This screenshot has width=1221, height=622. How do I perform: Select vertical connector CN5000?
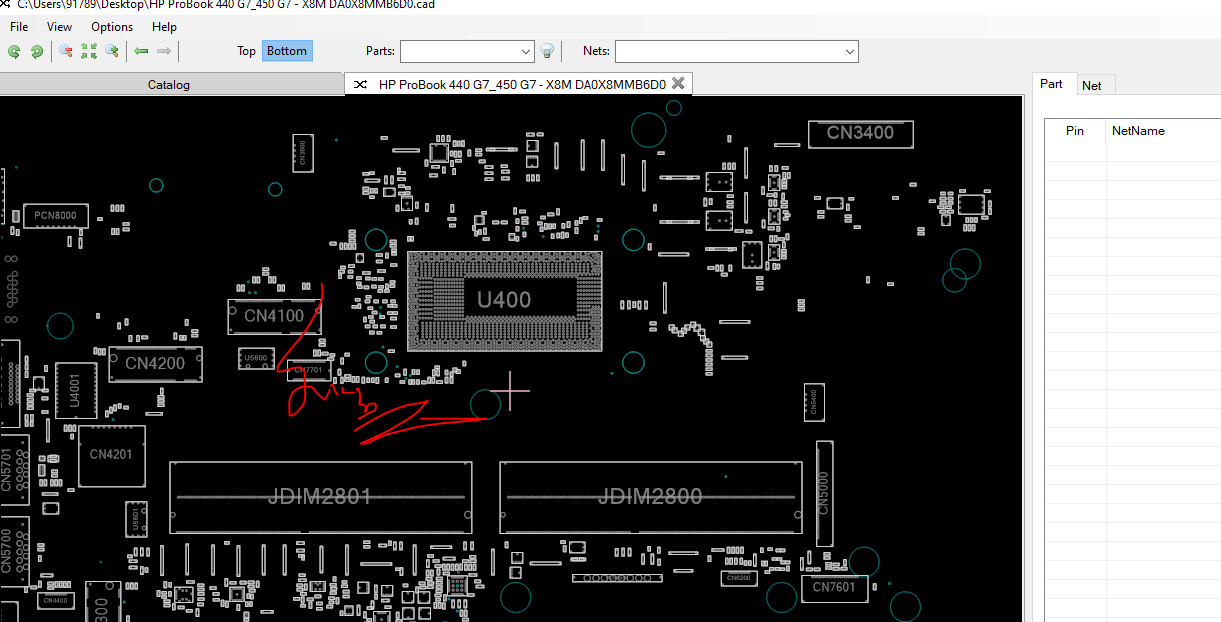pos(824,494)
